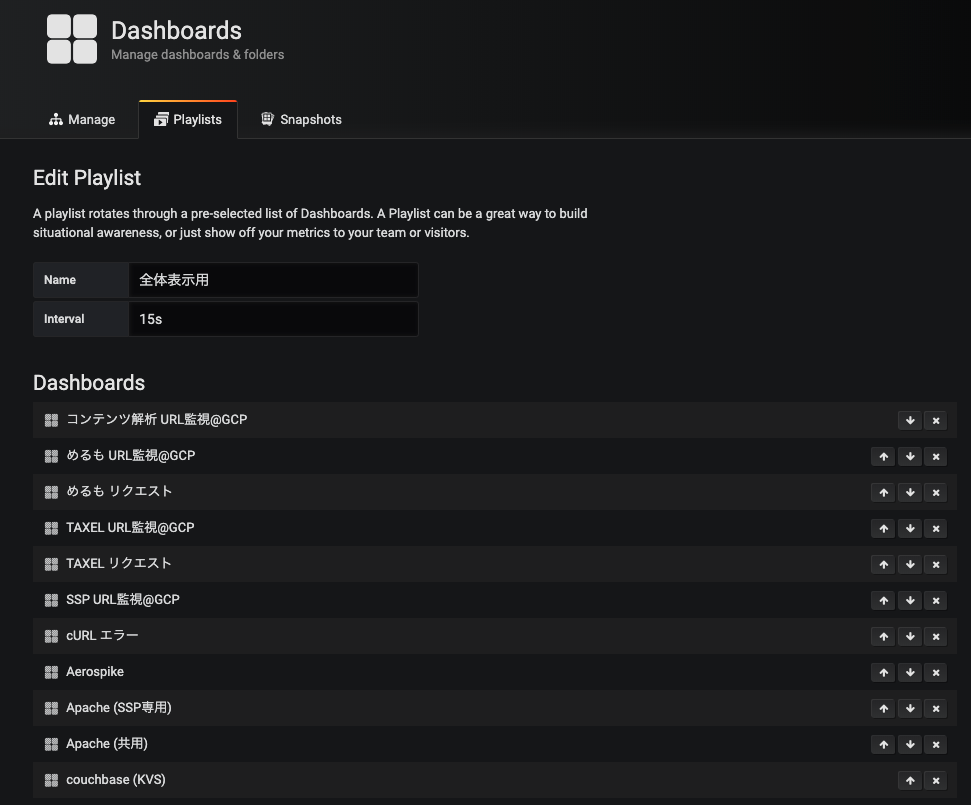
Task: Move TAXEL リクエスト dashboard down
Action: pyautogui.click(x=910, y=565)
